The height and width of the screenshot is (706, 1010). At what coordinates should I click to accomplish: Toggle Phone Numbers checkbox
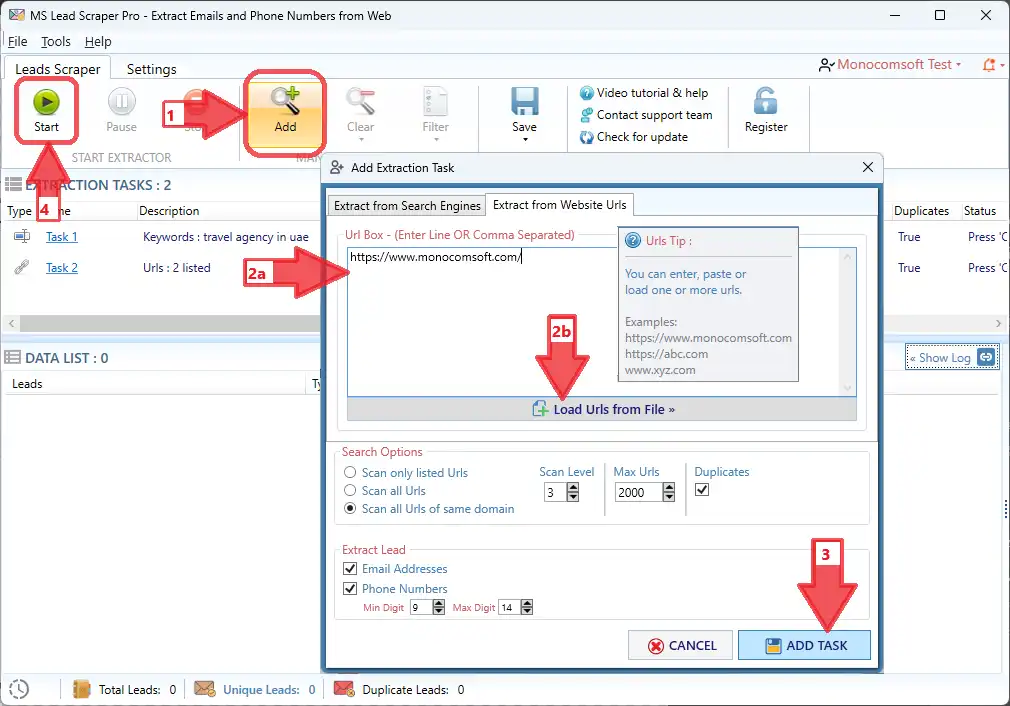tap(350, 588)
